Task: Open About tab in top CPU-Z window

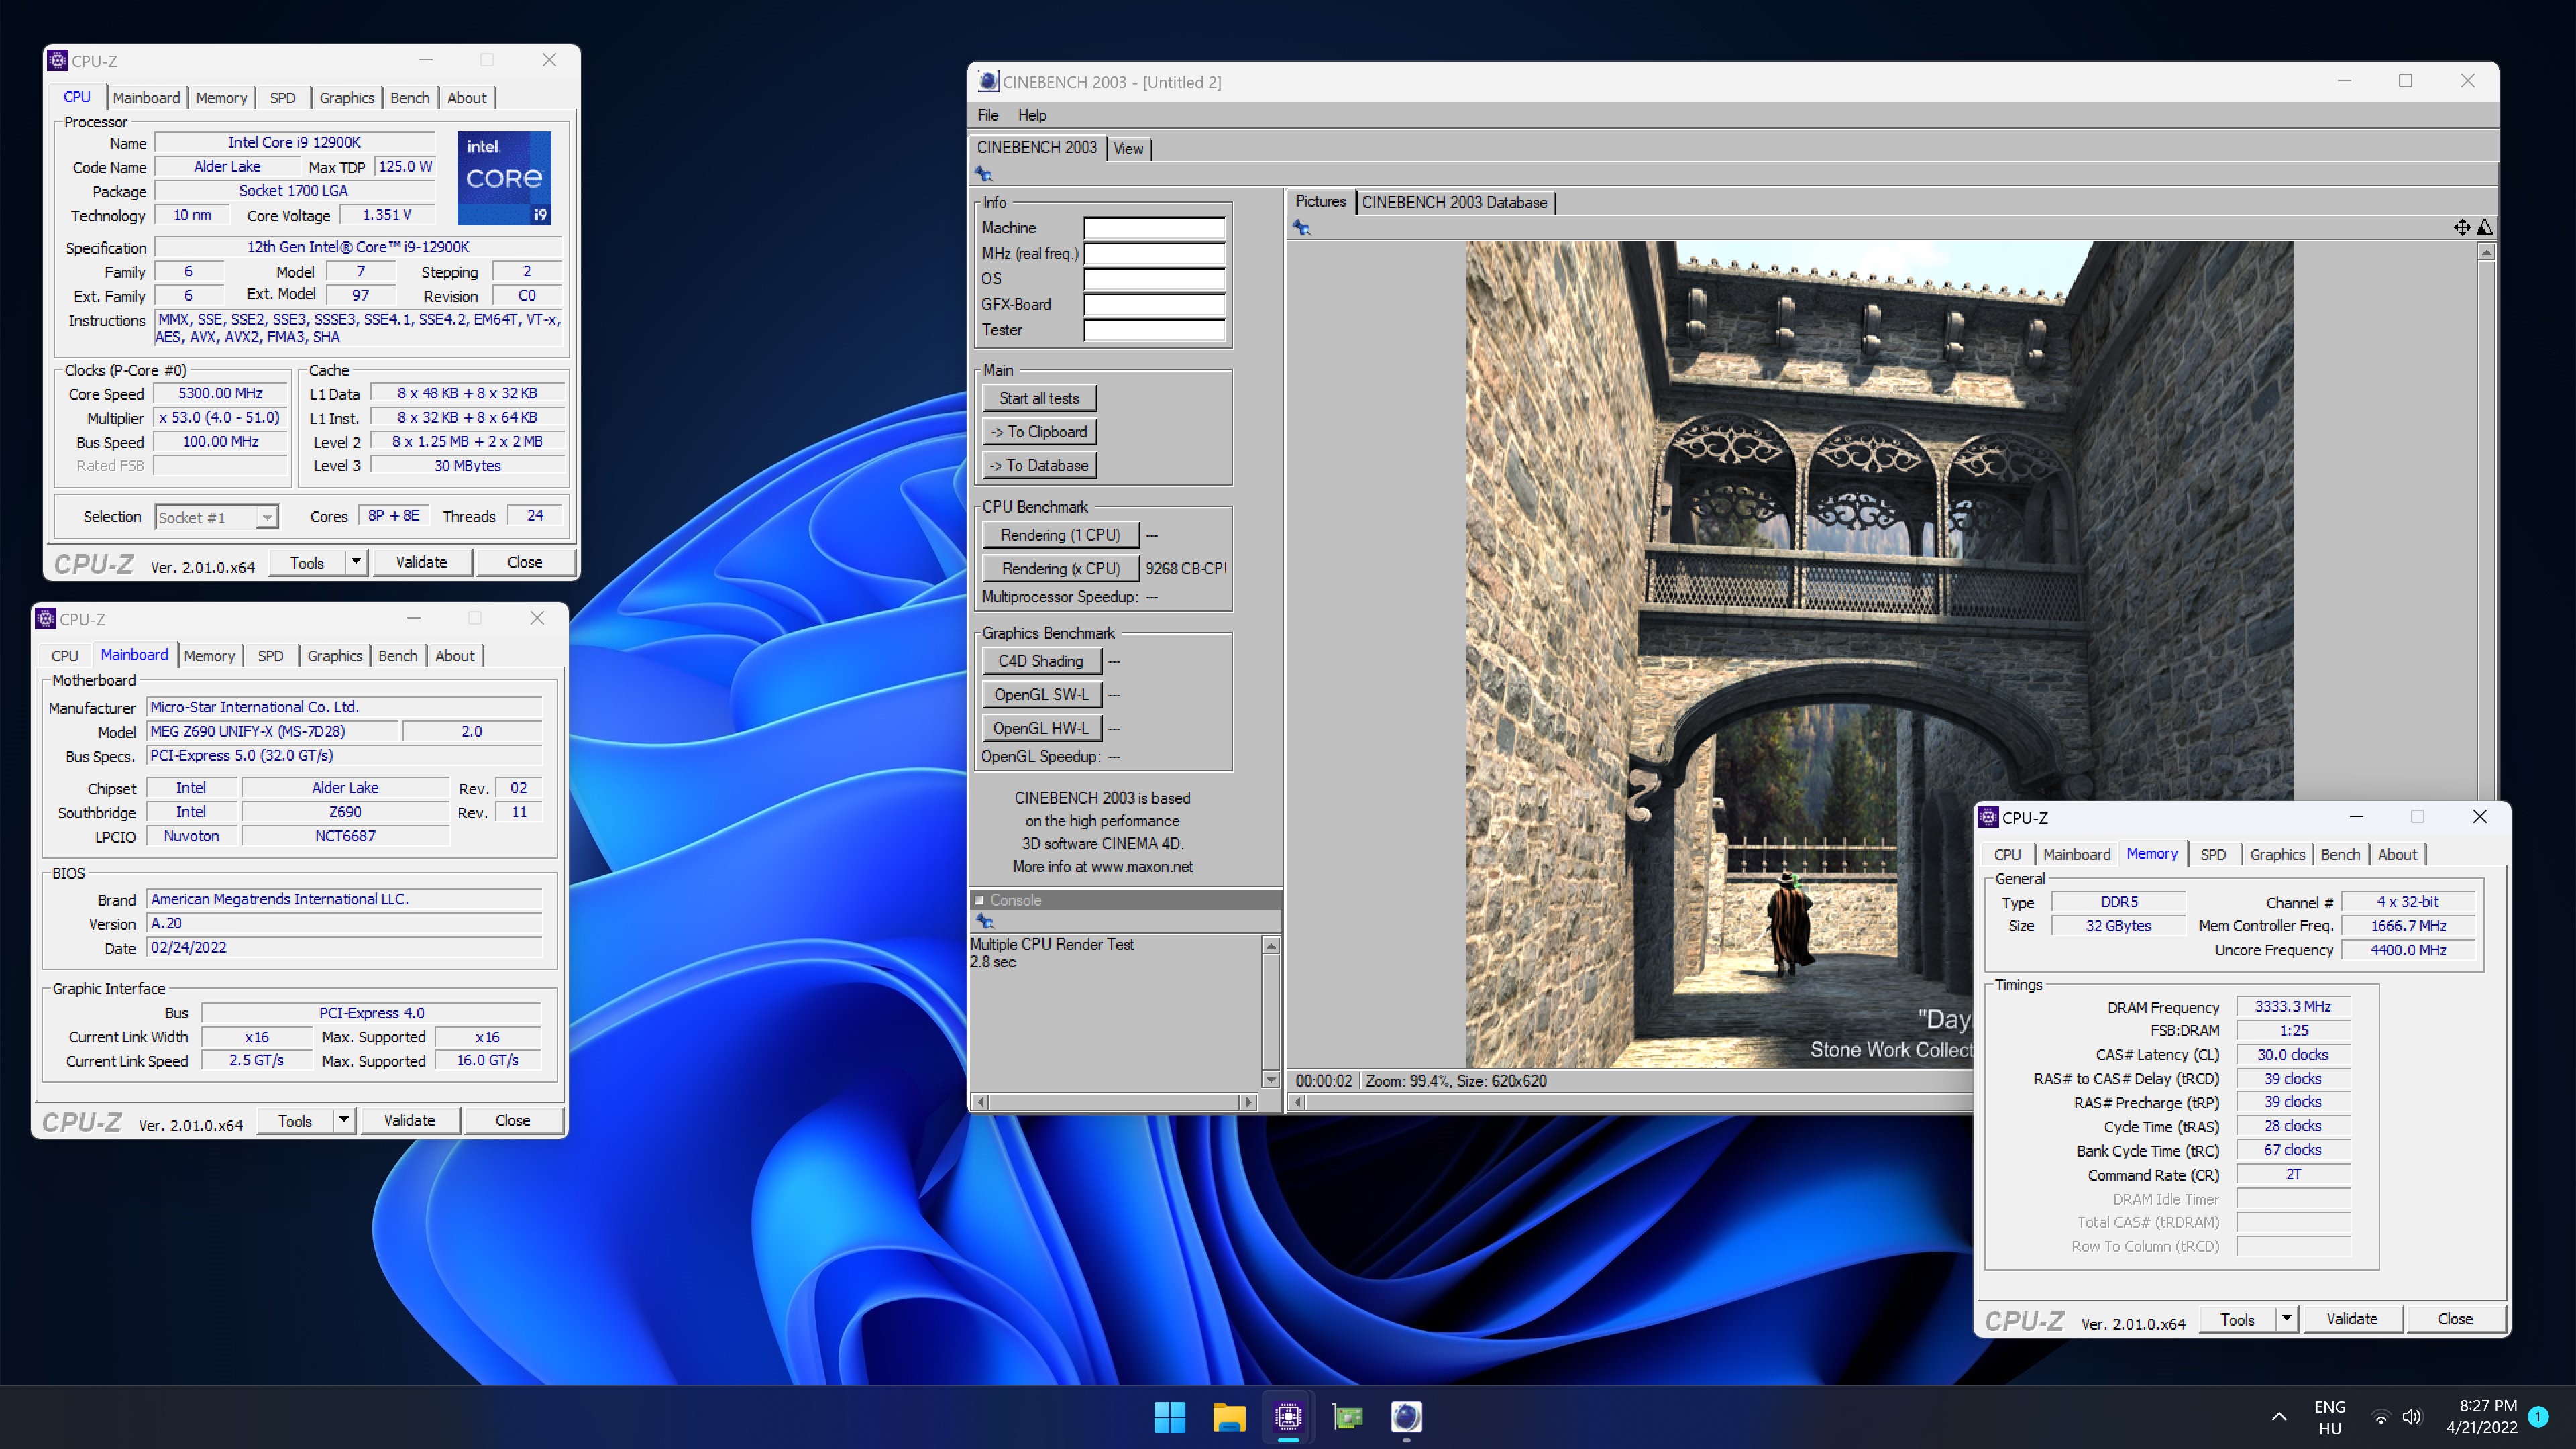Action: 467,98
